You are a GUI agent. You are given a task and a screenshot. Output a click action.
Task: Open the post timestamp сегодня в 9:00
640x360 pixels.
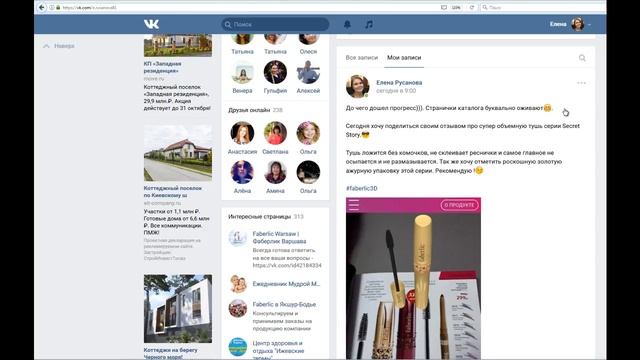coord(396,91)
